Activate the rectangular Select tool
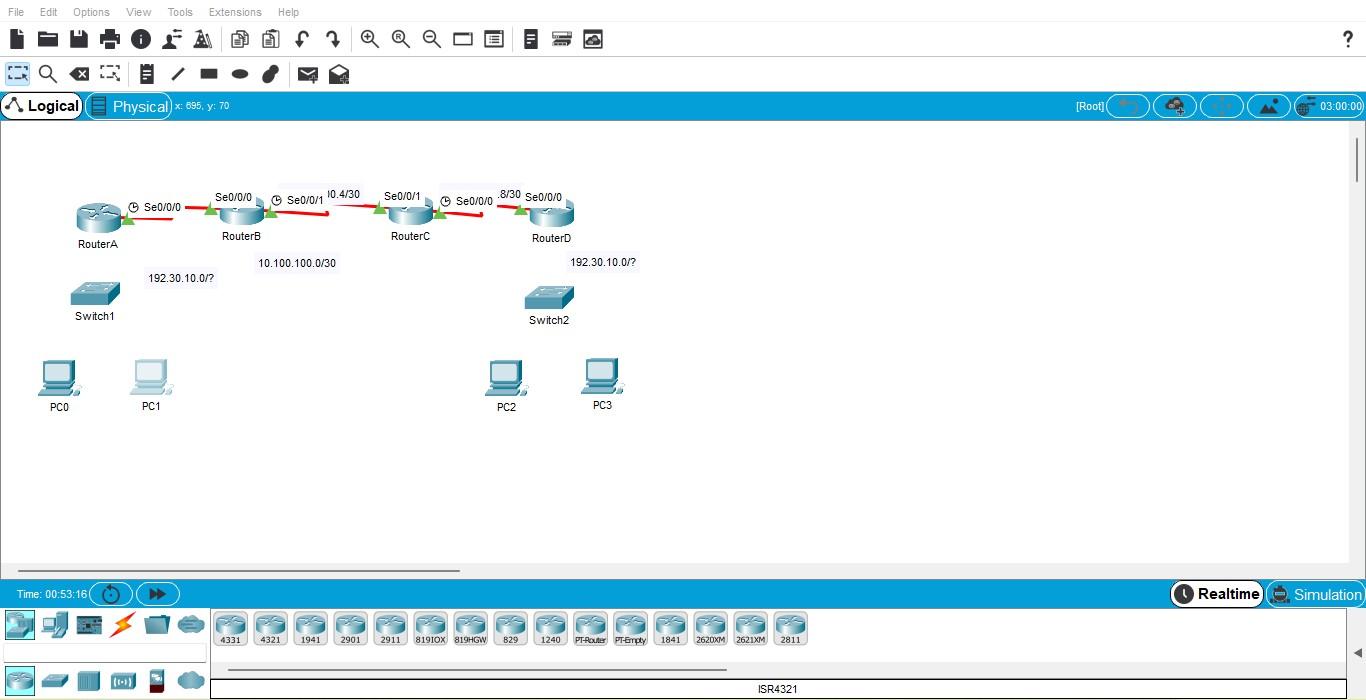 tap(17, 74)
